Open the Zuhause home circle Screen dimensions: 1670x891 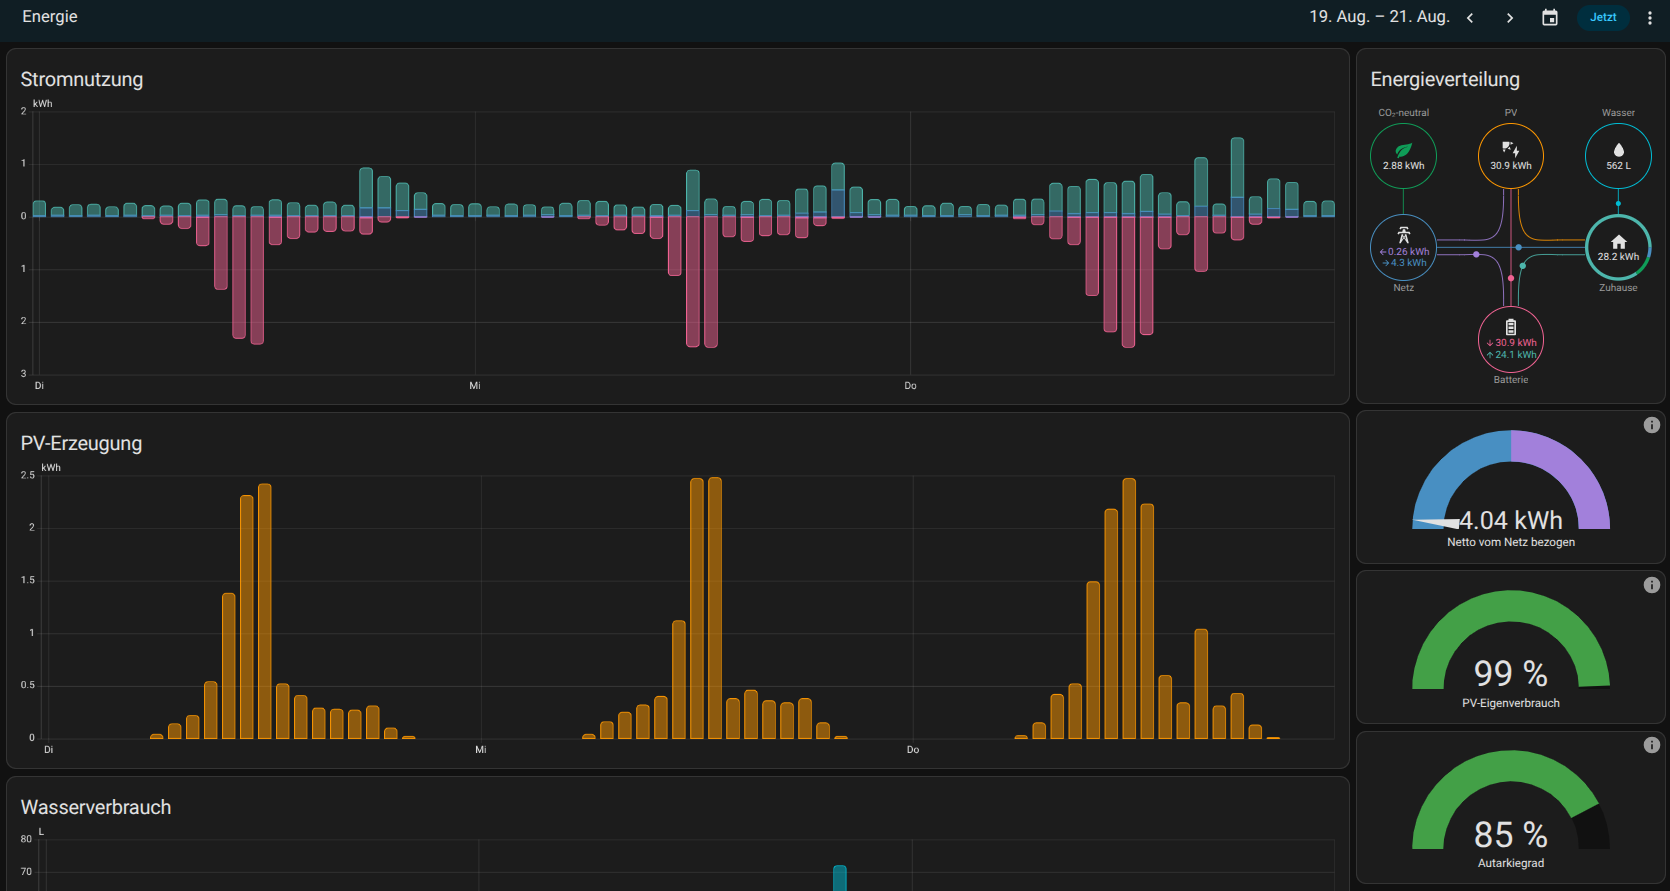(x=1618, y=247)
